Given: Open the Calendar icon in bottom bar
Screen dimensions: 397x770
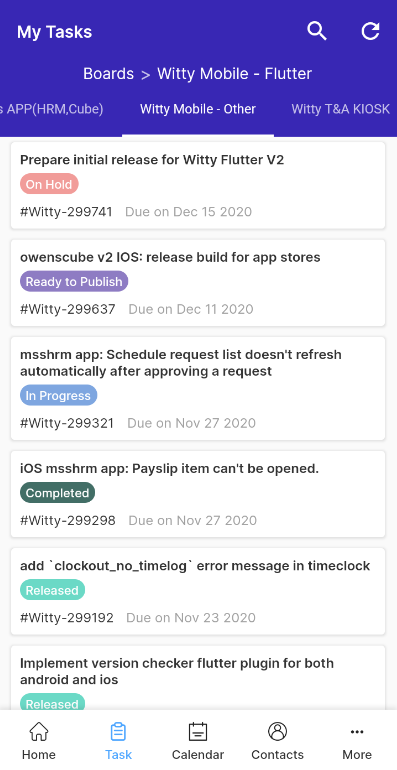Looking at the screenshot, I should click(x=198, y=732).
